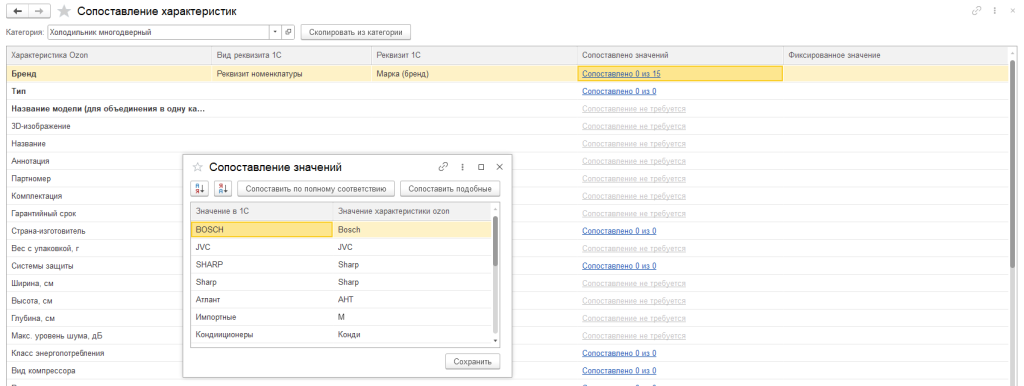
Task: Select the Импортные row value
Action: [261, 317]
